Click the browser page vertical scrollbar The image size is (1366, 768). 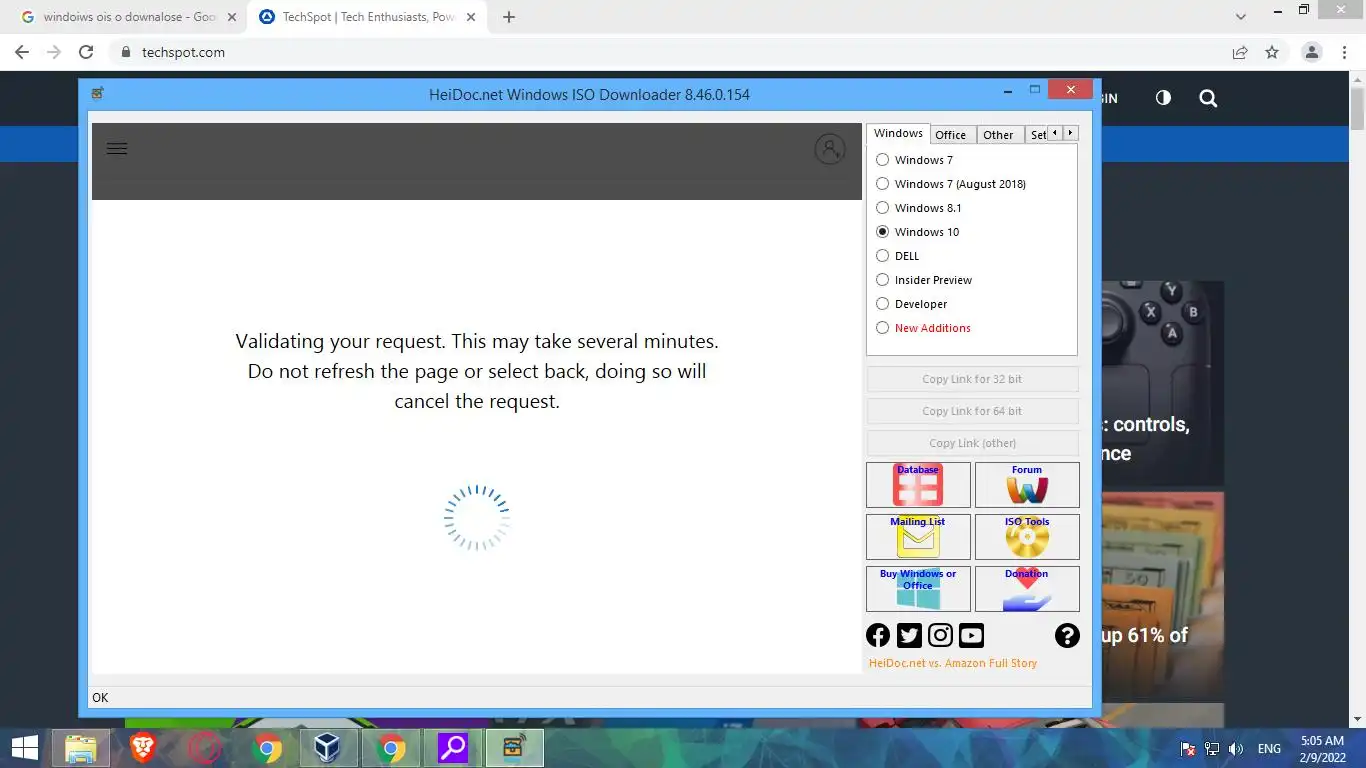coord(1357,108)
